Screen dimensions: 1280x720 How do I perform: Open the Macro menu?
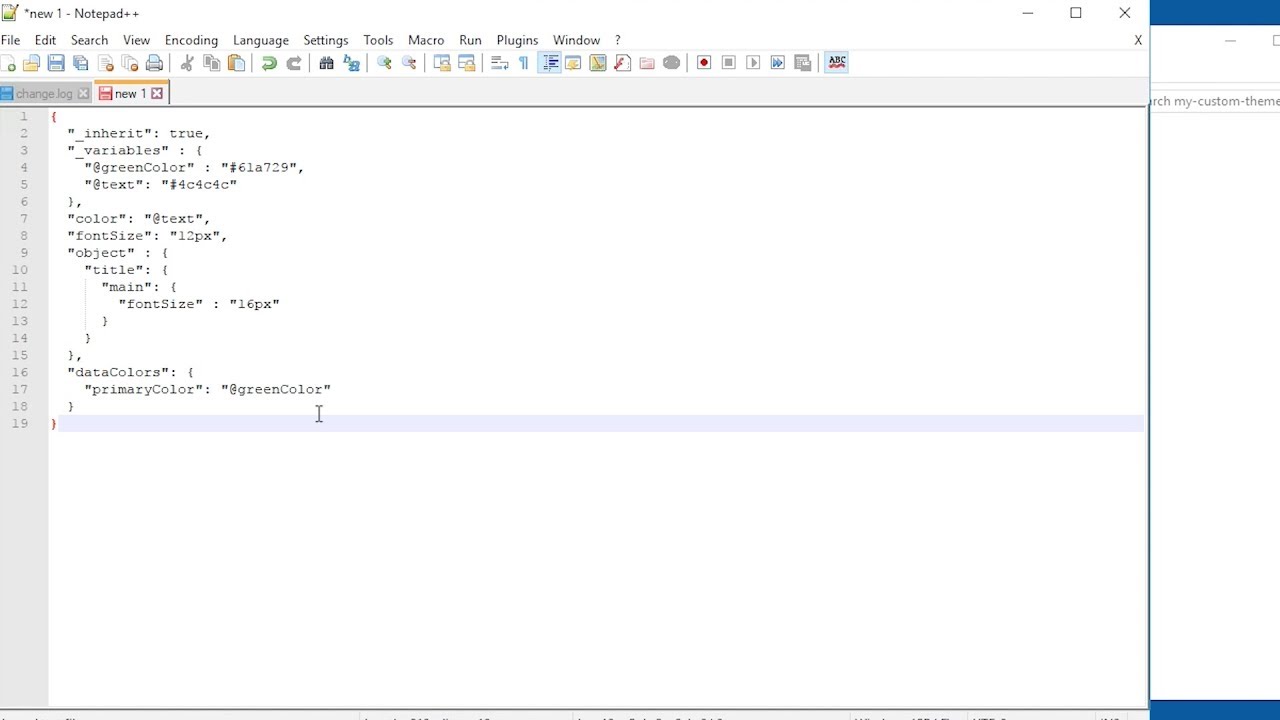[426, 40]
